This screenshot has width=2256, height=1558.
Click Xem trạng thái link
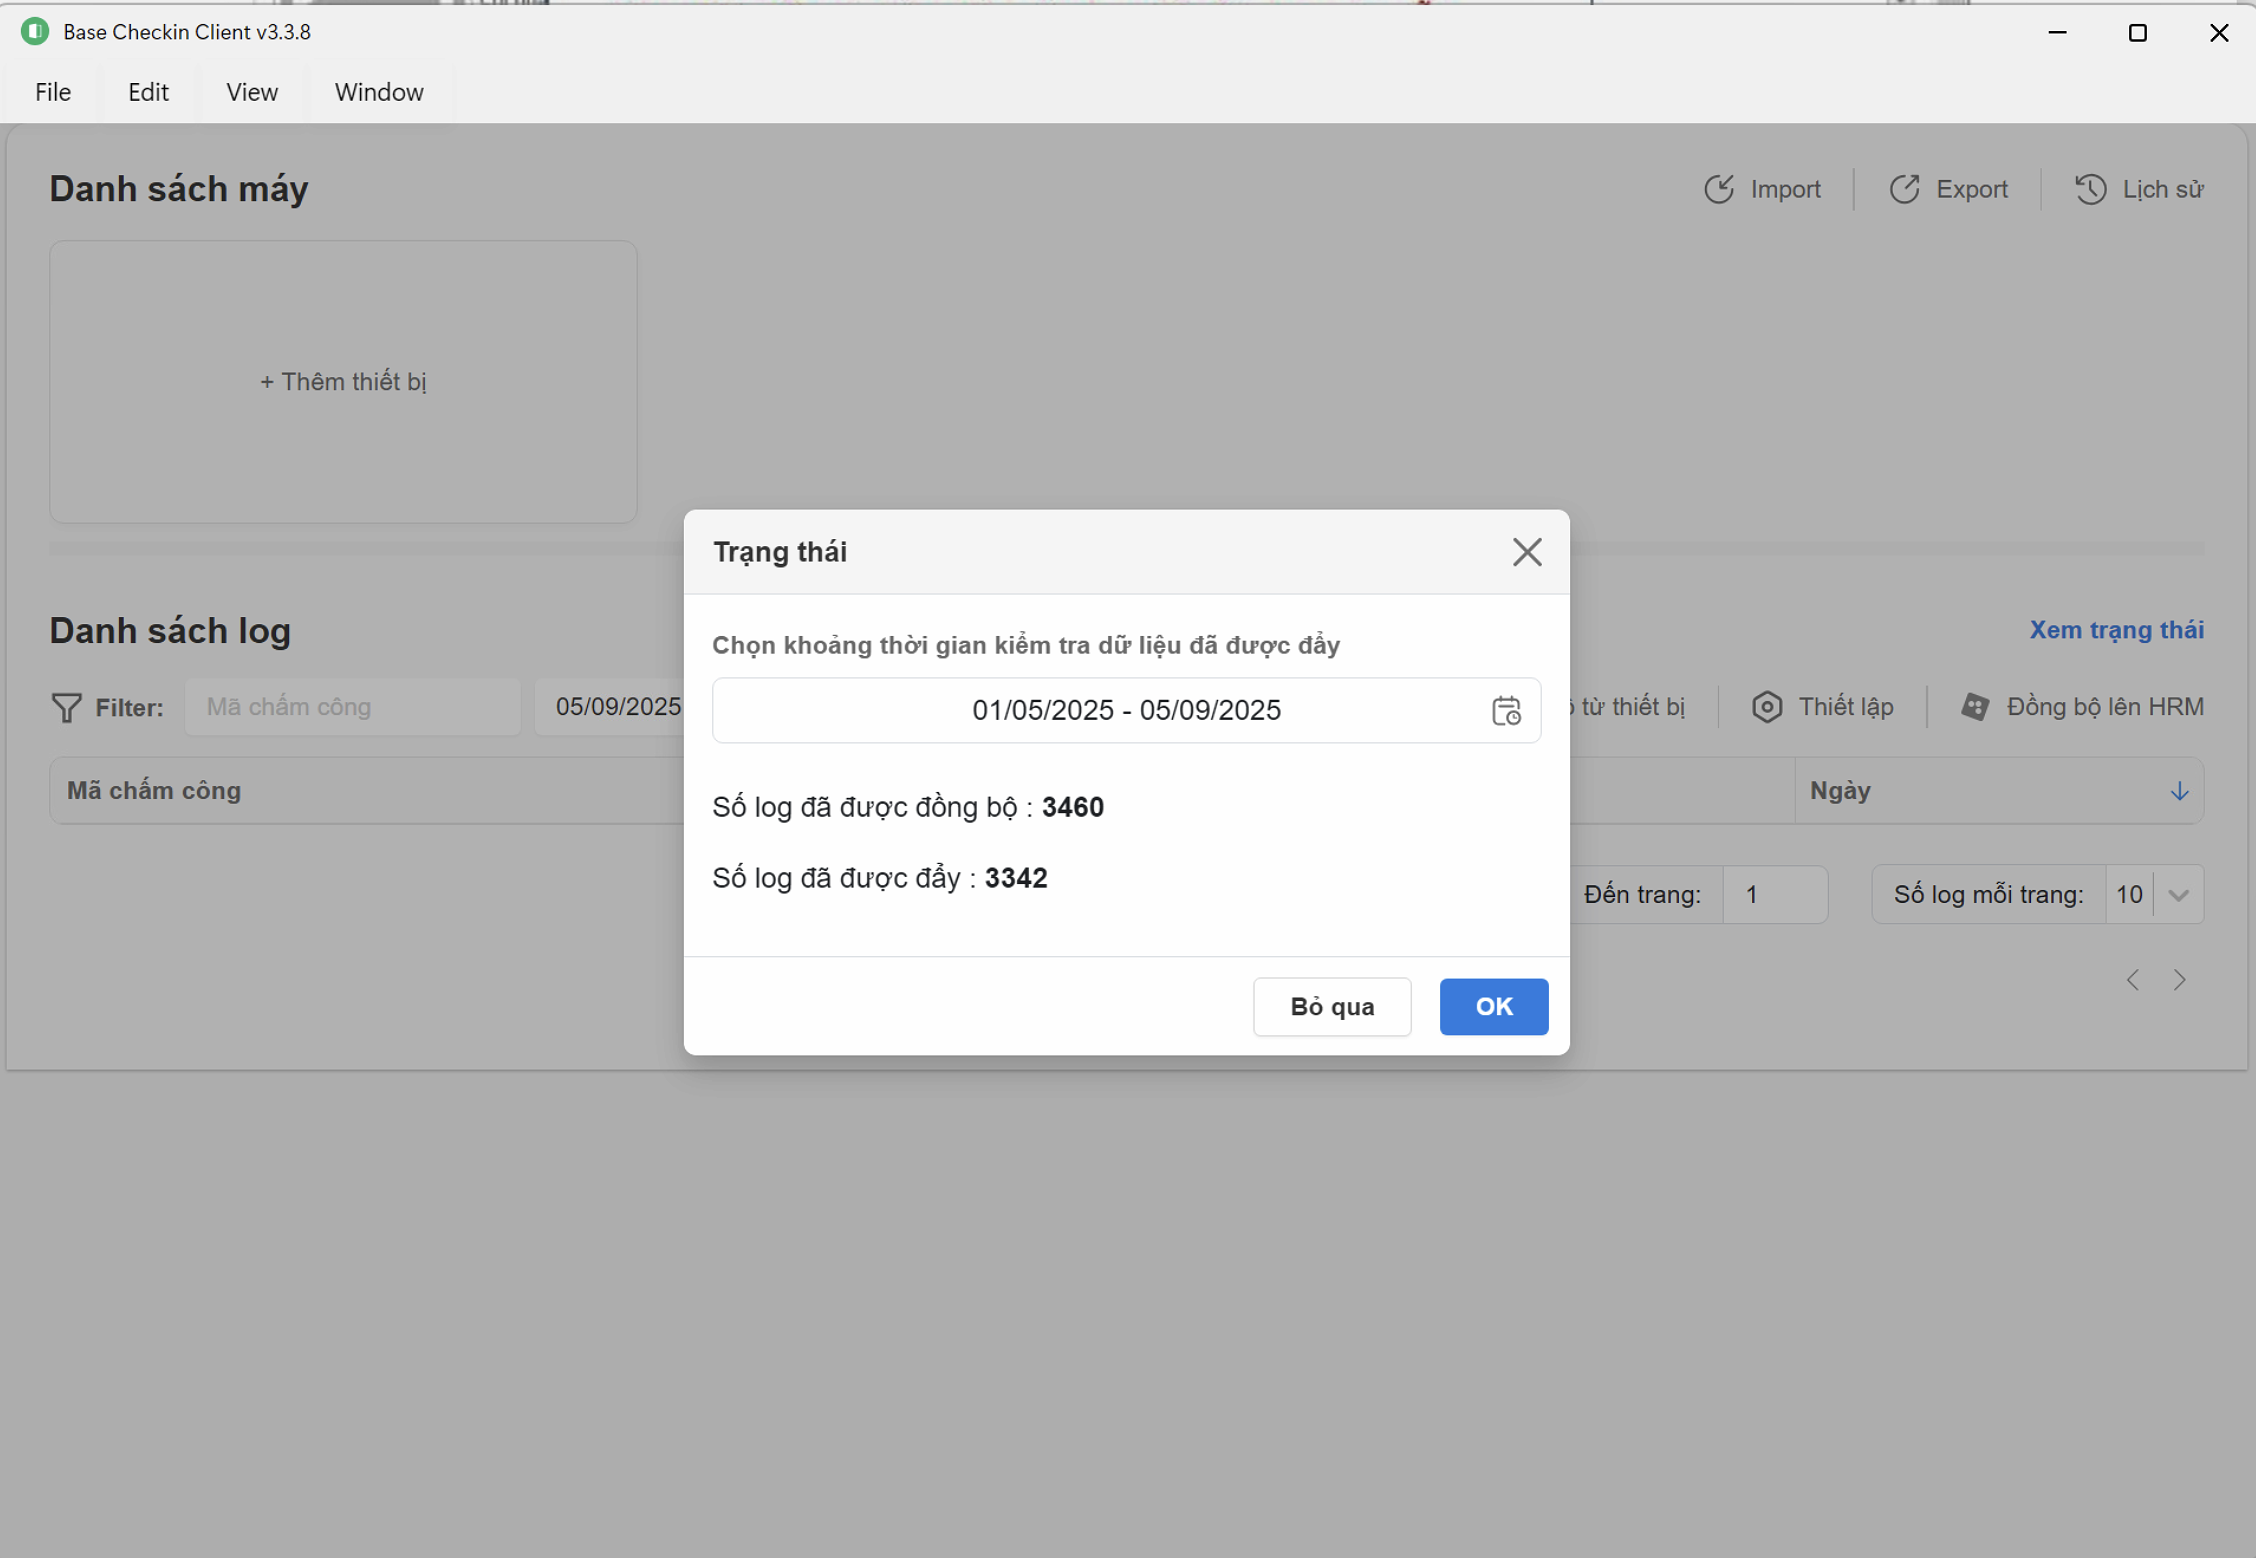point(2116,630)
